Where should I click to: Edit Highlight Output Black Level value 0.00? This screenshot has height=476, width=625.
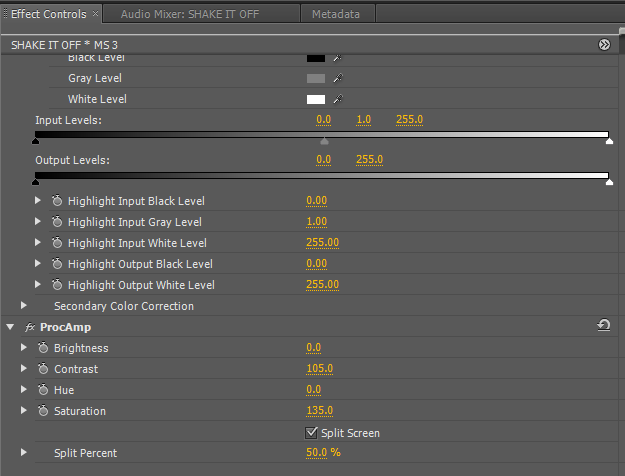click(316, 264)
